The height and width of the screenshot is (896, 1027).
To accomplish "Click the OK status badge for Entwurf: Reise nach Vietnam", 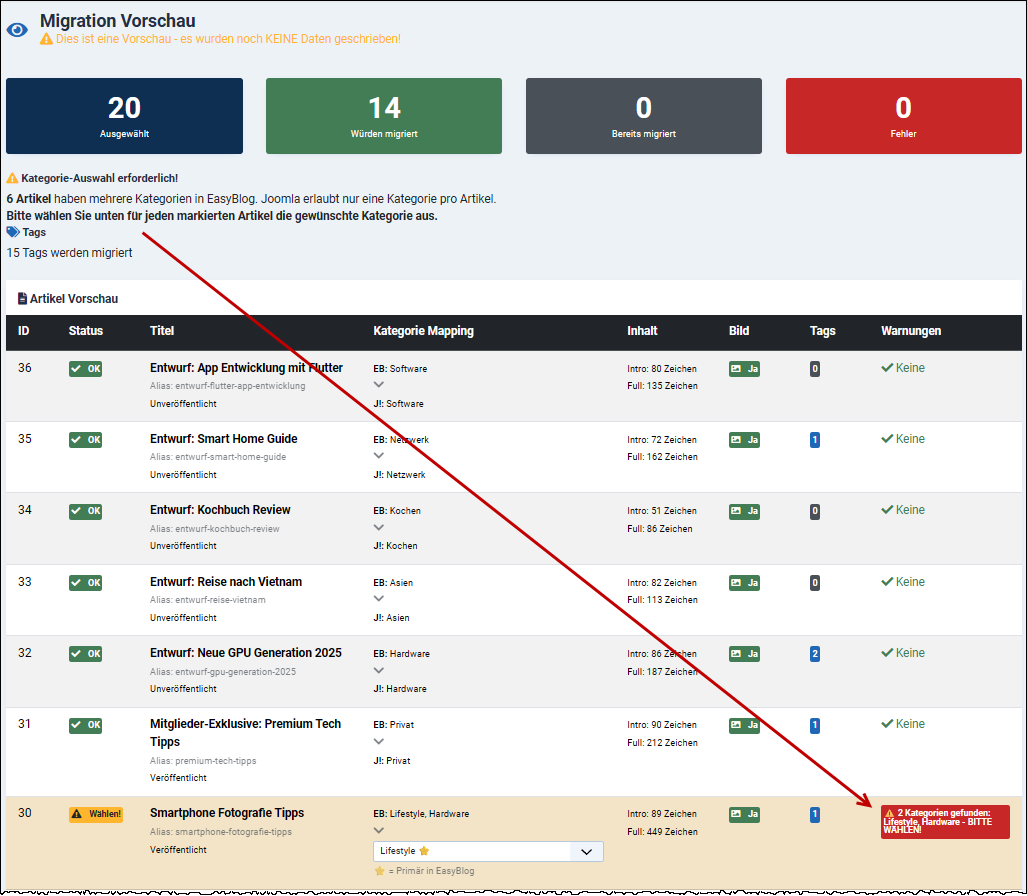I will point(84,582).
